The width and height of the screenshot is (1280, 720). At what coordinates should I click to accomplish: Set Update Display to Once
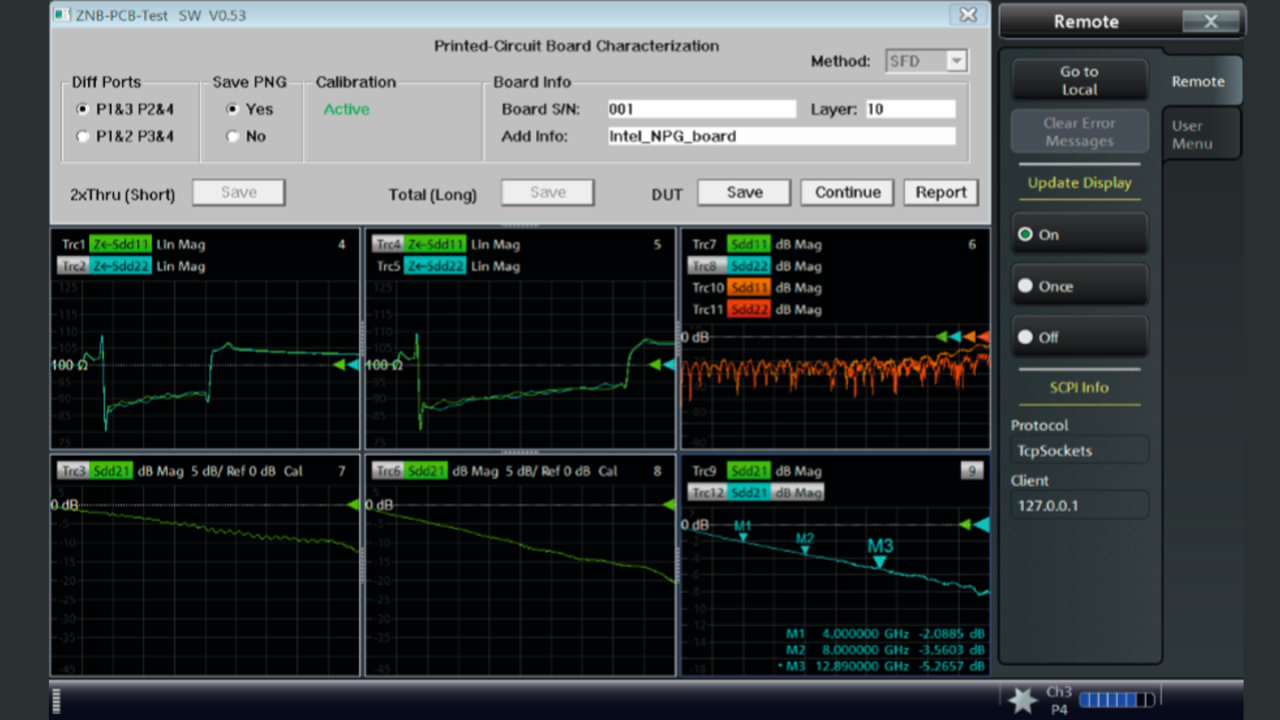(x=1079, y=286)
